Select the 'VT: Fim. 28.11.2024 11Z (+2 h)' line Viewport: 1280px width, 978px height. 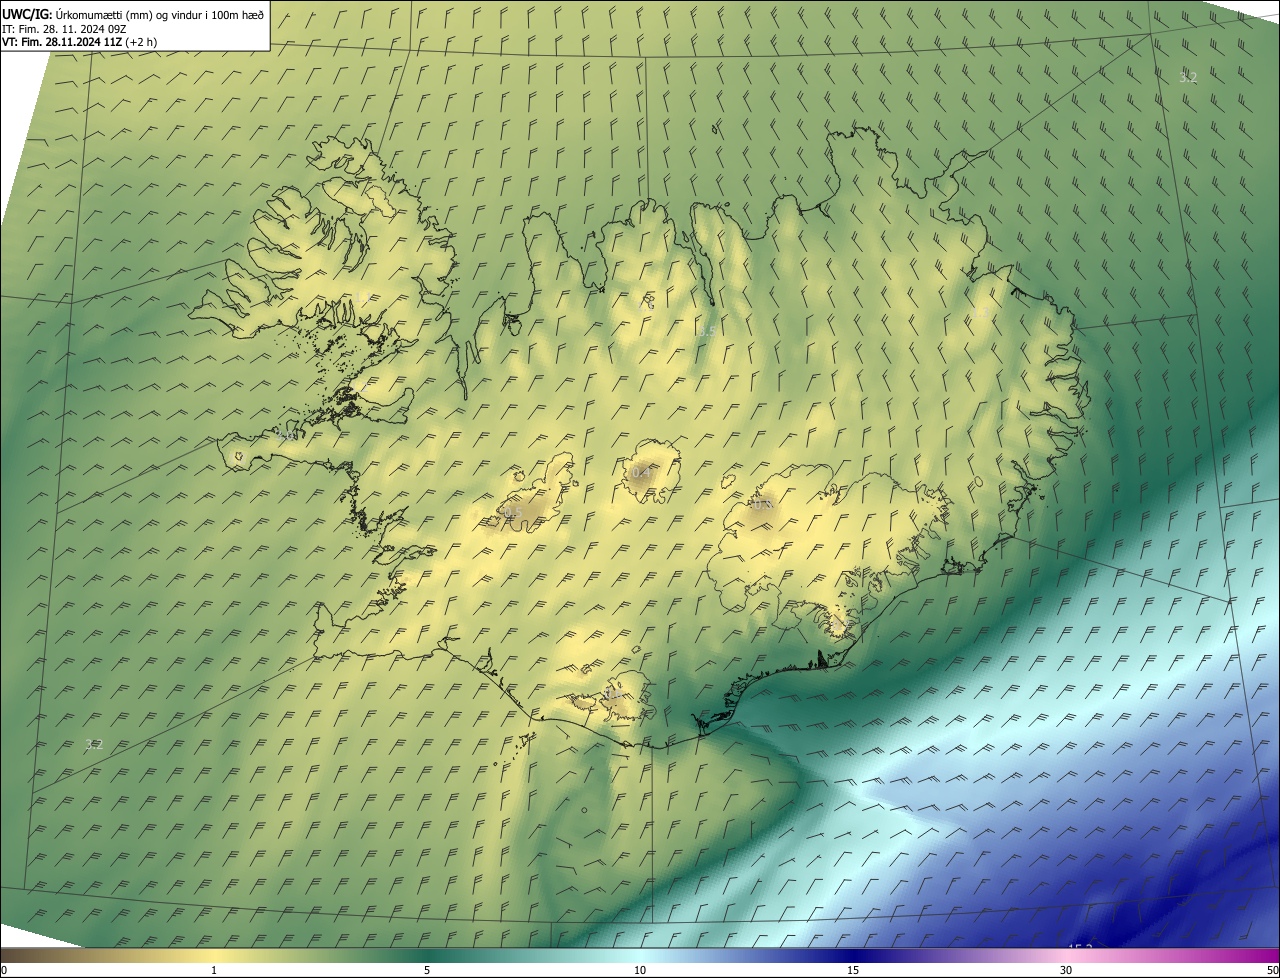[x=79, y=42]
